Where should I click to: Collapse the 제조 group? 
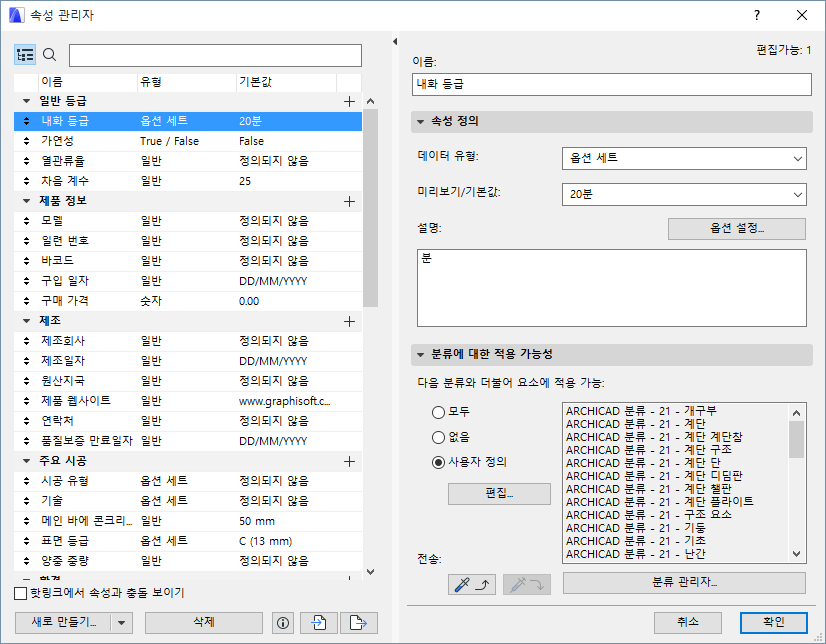pyautogui.click(x=26, y=321)
